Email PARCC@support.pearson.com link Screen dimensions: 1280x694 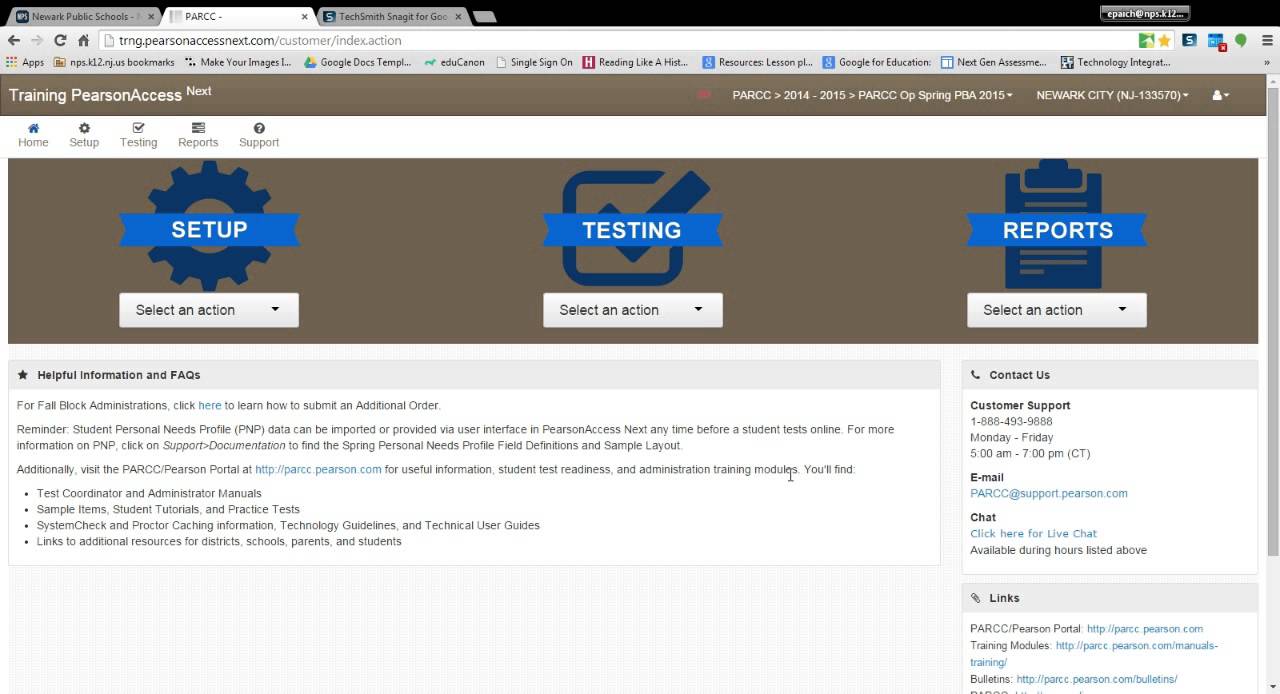pos(1049,493)
